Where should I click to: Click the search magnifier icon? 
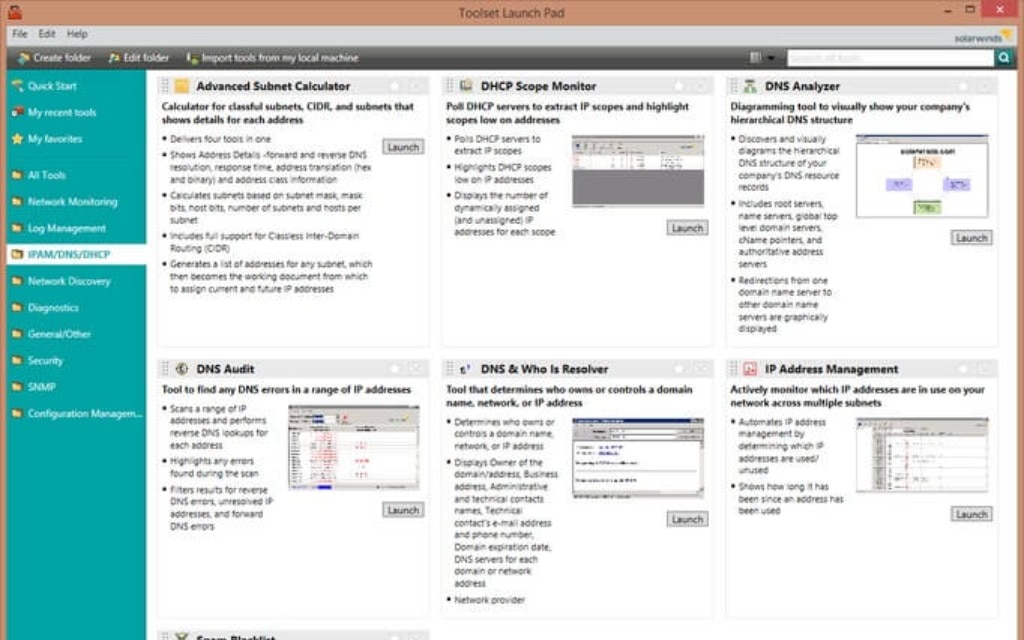coord(1004,57)
